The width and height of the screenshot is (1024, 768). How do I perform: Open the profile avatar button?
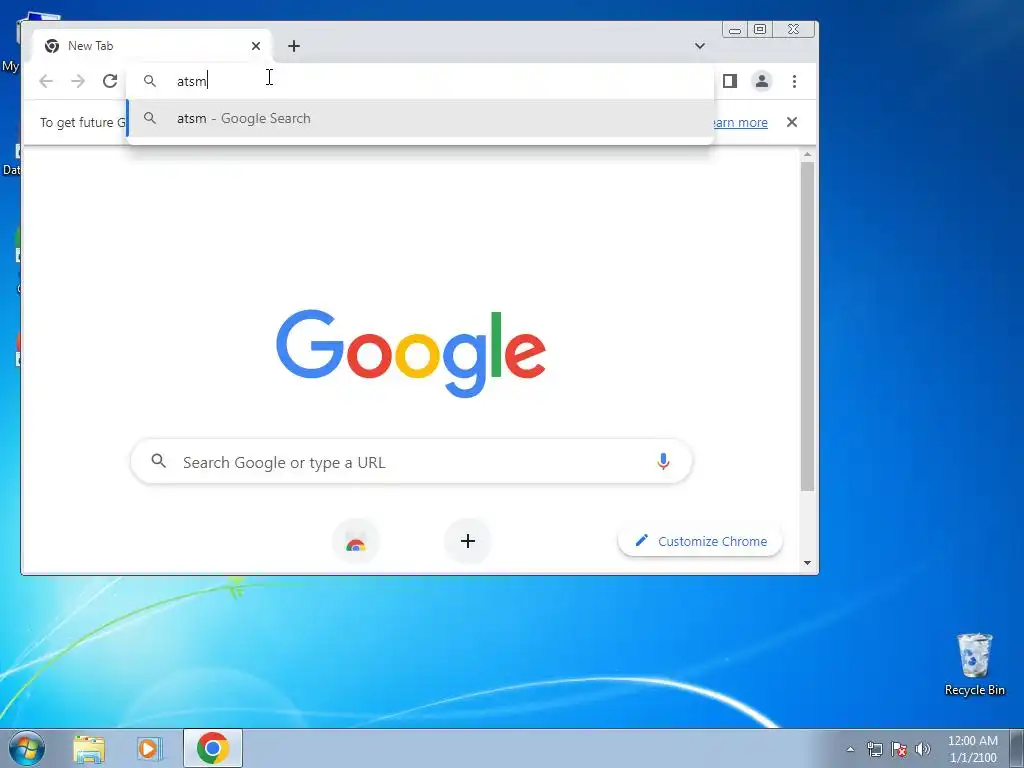[x=761, y=81]
